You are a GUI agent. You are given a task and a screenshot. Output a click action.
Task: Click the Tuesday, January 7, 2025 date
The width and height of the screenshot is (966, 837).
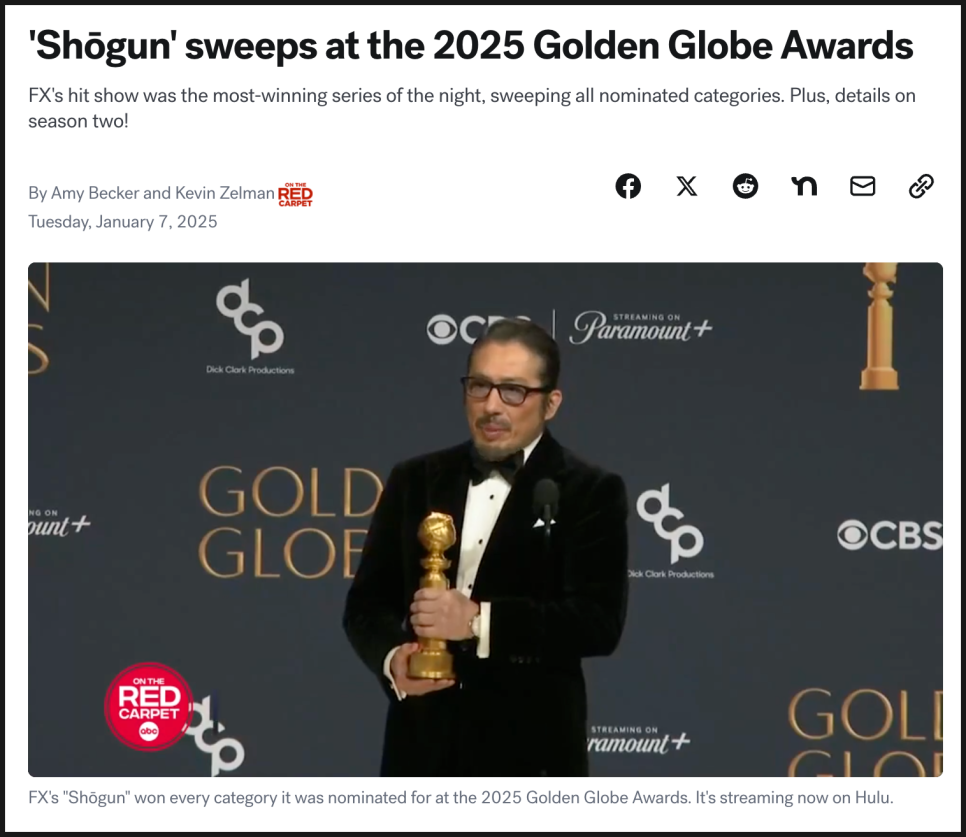coord(123,222)
